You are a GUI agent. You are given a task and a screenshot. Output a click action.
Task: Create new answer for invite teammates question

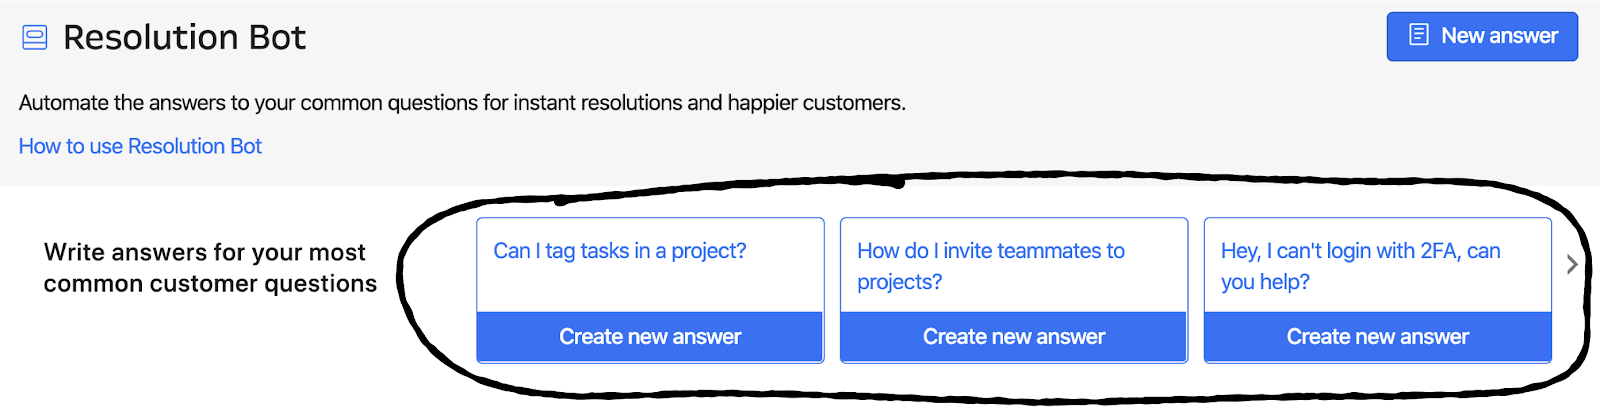pos(1014,337)
